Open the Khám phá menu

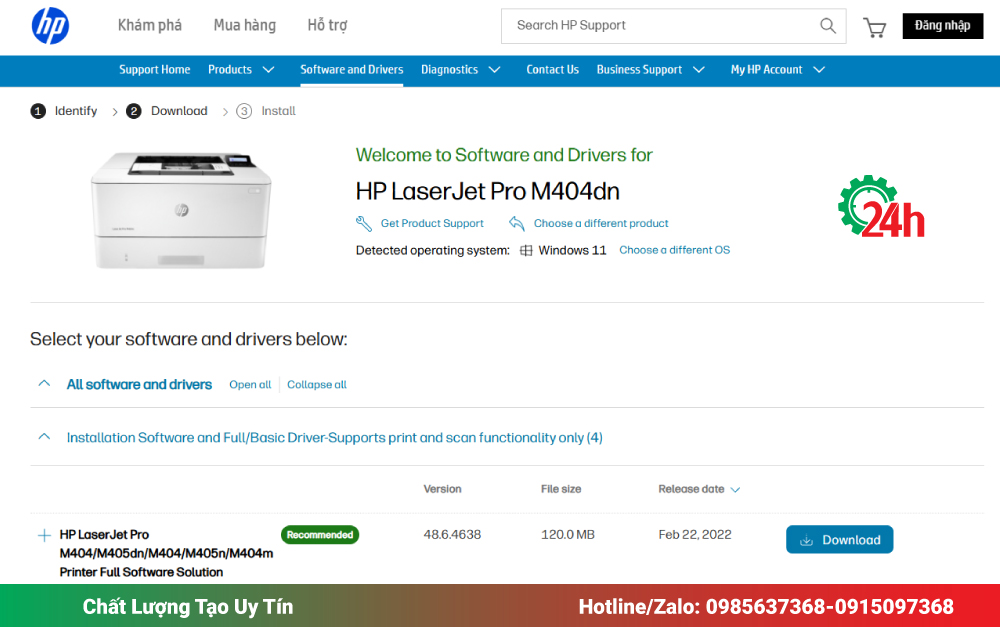(x=150, y=26)
